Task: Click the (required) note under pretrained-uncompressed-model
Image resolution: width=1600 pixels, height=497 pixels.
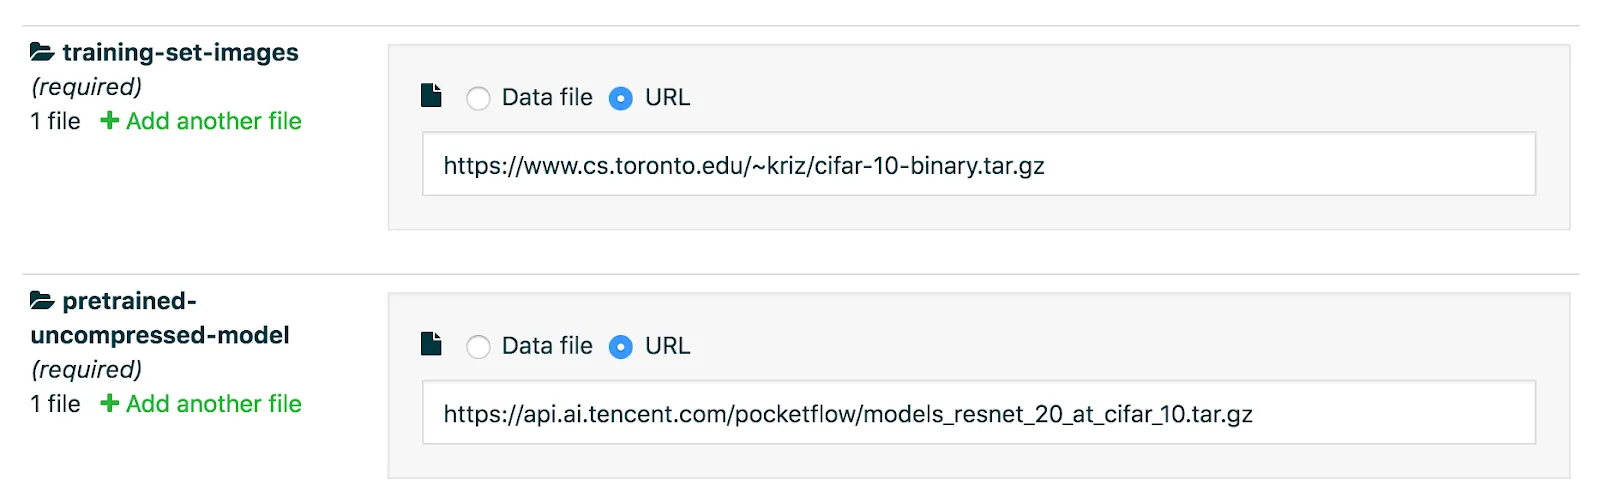Action: point(87,370)
